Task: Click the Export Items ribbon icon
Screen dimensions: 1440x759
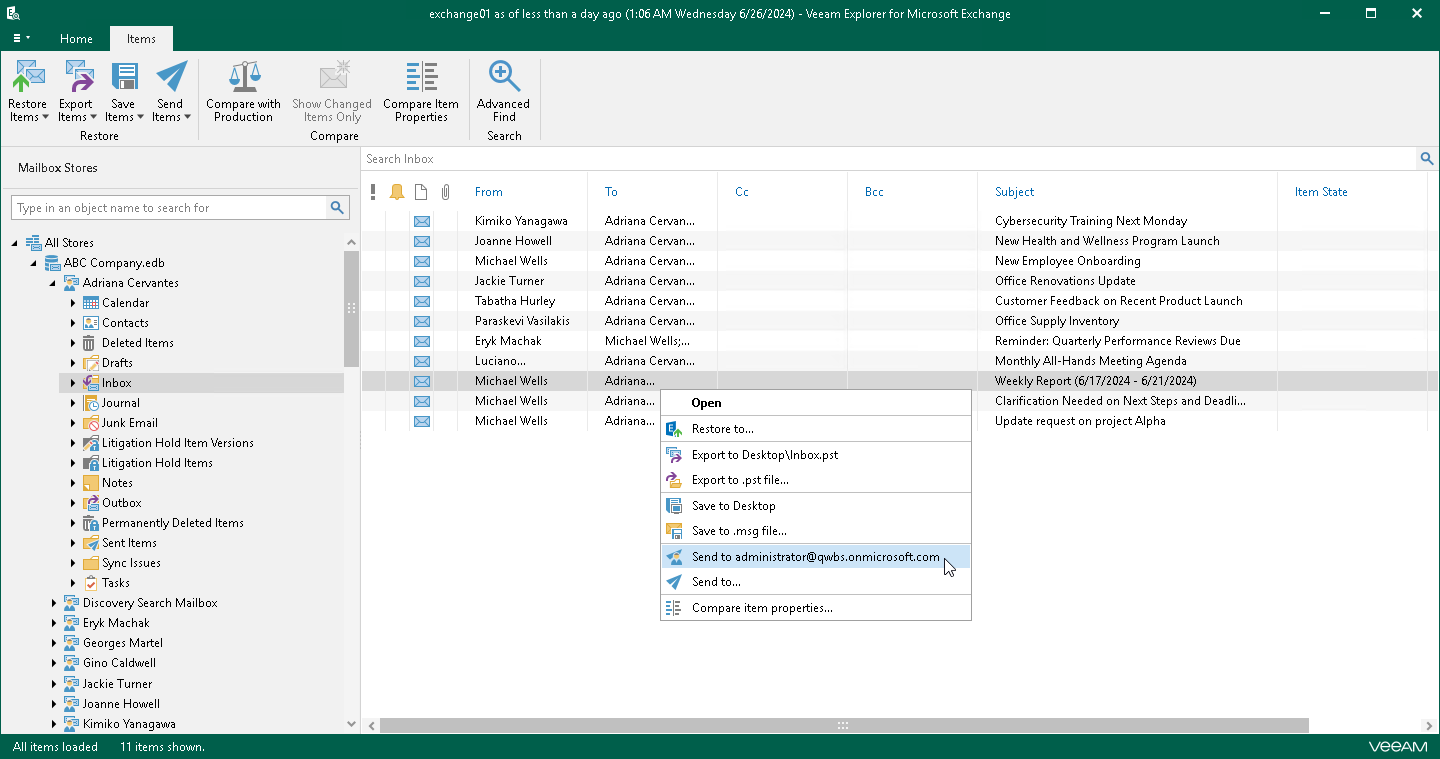Action: point(75,78)
